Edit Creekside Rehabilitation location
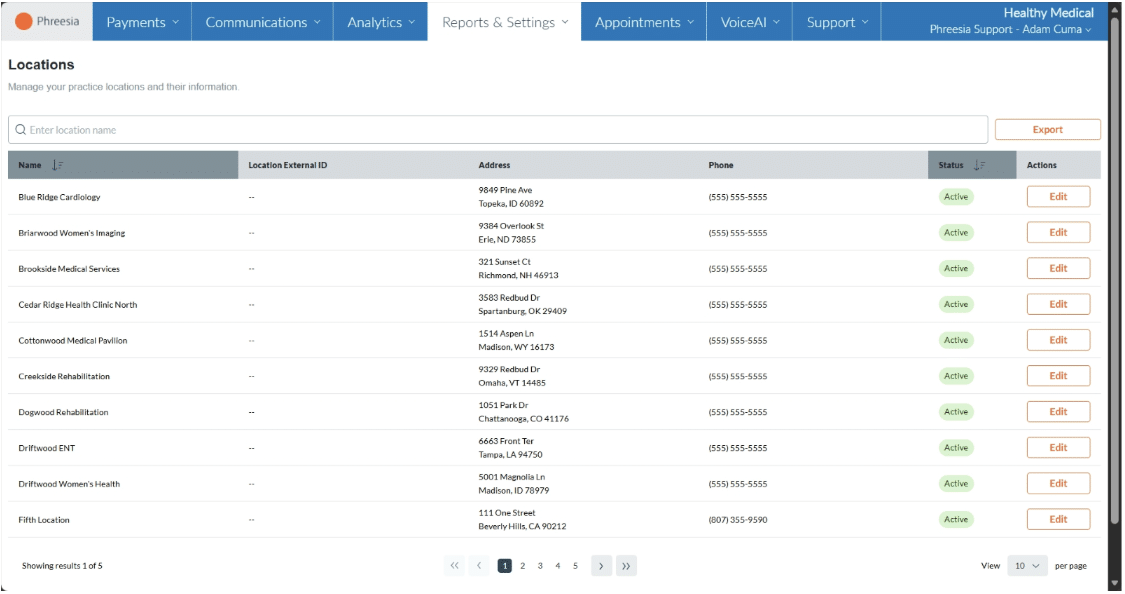Screen dimensions: 1125x594 [1058, 376]
